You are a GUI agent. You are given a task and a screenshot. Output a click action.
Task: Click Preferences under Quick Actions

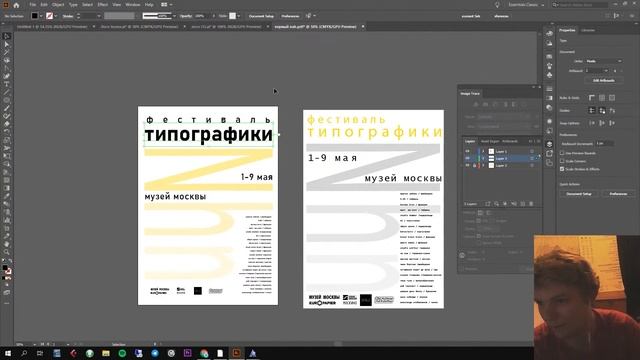pyautogui.click(x=618, y=194)
